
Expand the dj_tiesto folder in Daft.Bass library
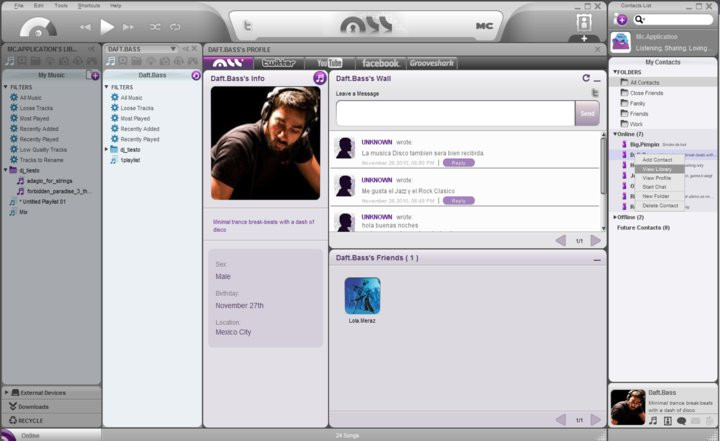pyautogui.click(x=107, y=149)
